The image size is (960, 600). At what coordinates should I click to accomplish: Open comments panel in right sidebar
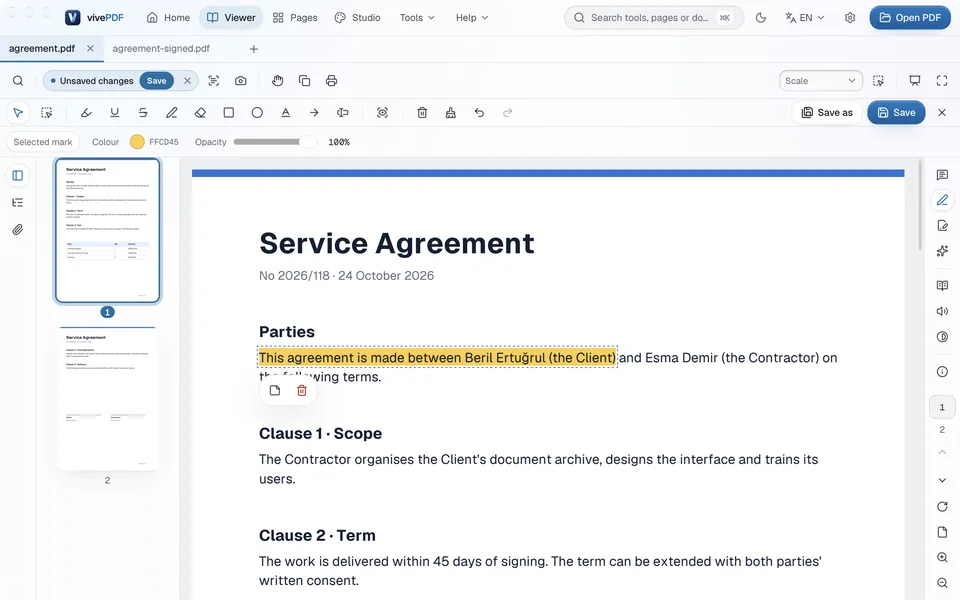(x=942, y=175)
